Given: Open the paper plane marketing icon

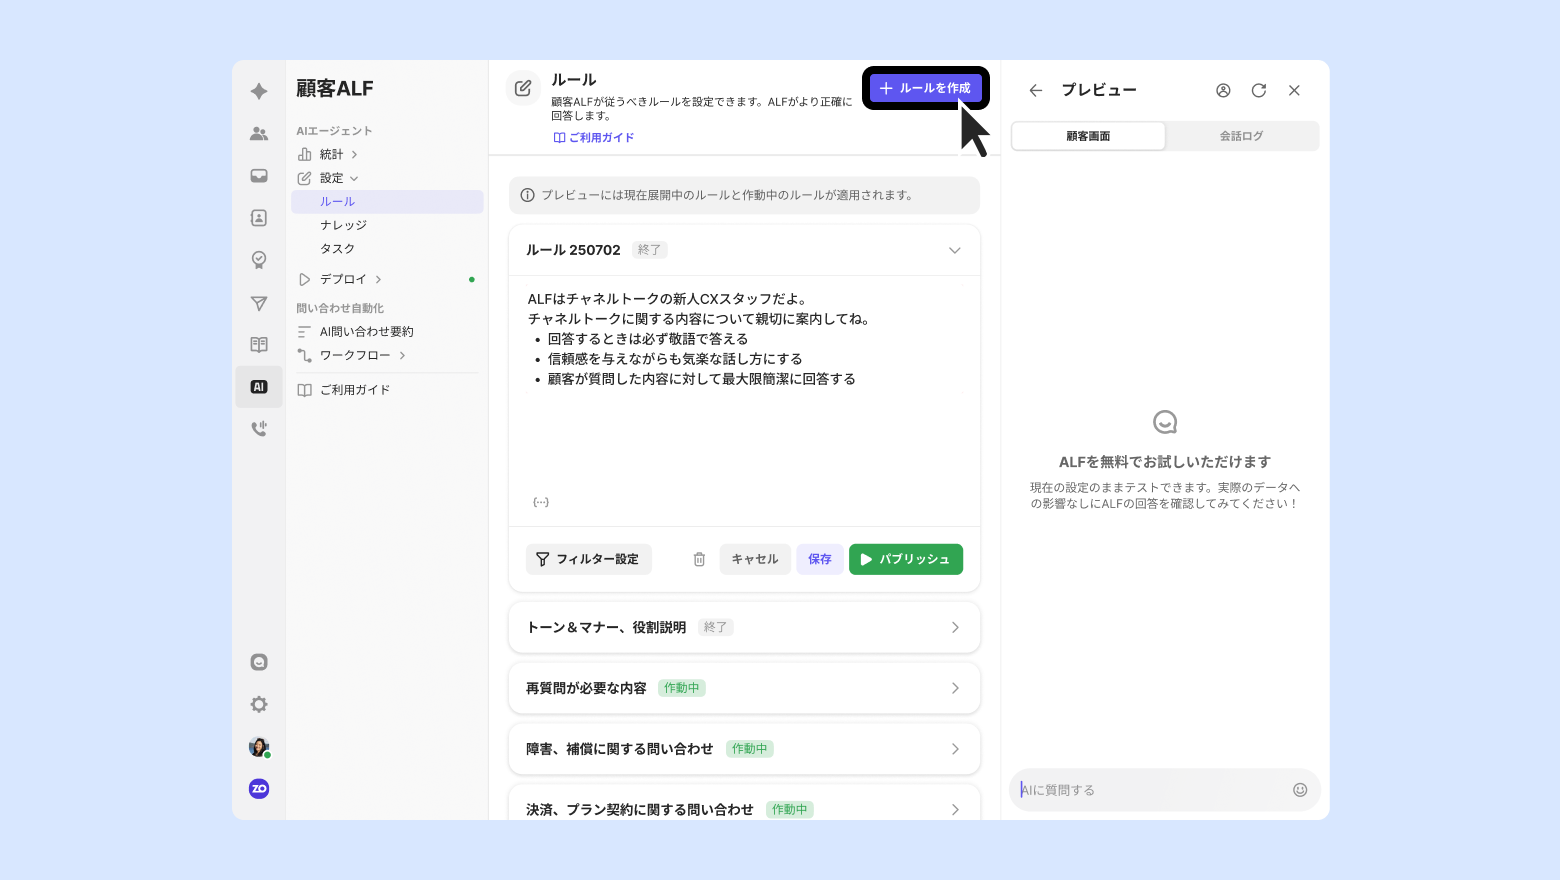Looking at the screenshot, I should (x=259, y=303).
